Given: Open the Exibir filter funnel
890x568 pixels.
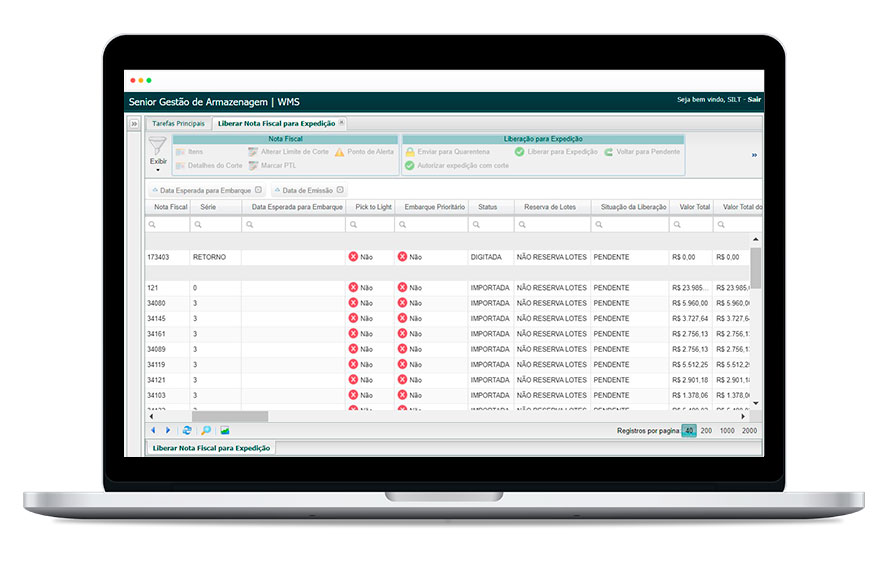Looking at the screenshot, I should click(157, 146).
